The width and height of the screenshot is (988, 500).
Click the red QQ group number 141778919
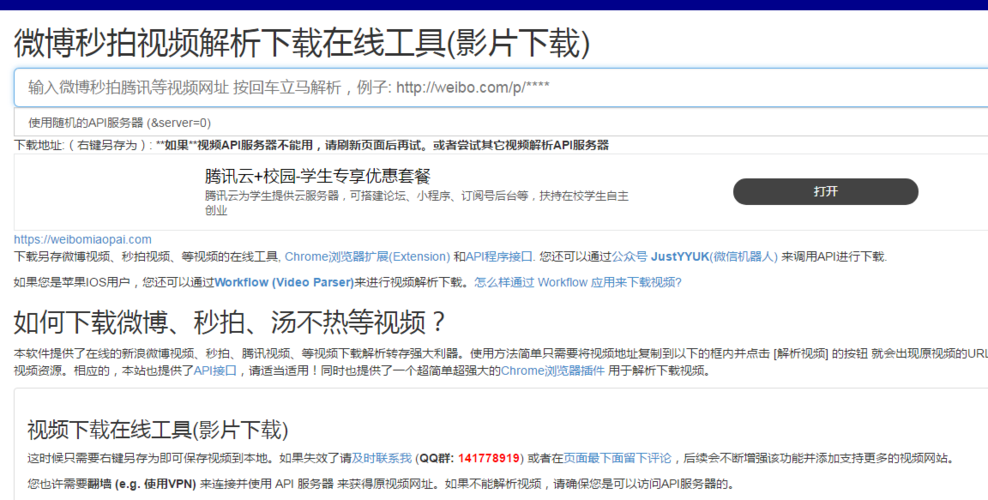[x=488, y=458]
